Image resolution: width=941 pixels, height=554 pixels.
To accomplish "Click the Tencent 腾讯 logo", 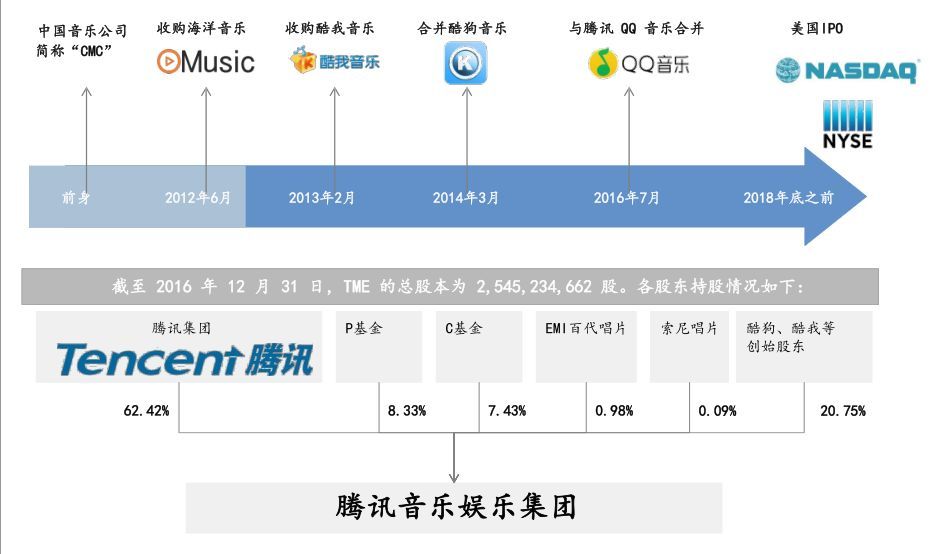I will [x=185, y=360].
